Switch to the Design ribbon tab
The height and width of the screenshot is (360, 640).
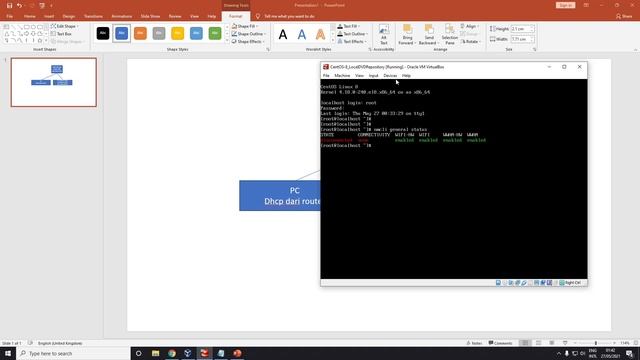pyautogui.click(x=69, y=16)
